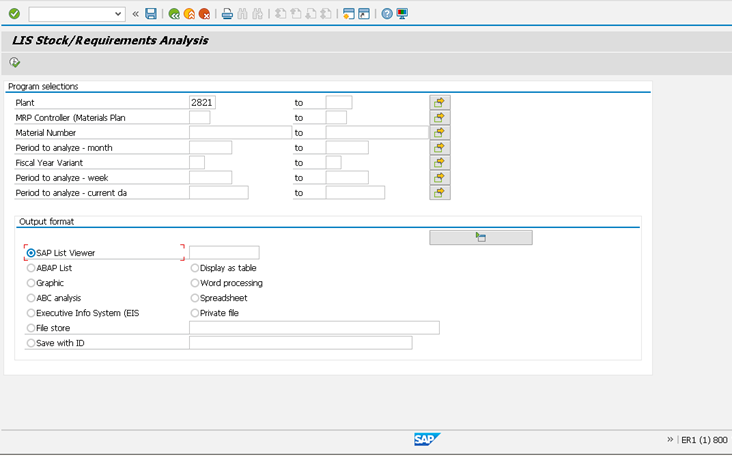Open multiple selection for Plant
Screen dimensions: 732x456
(440, 102)
